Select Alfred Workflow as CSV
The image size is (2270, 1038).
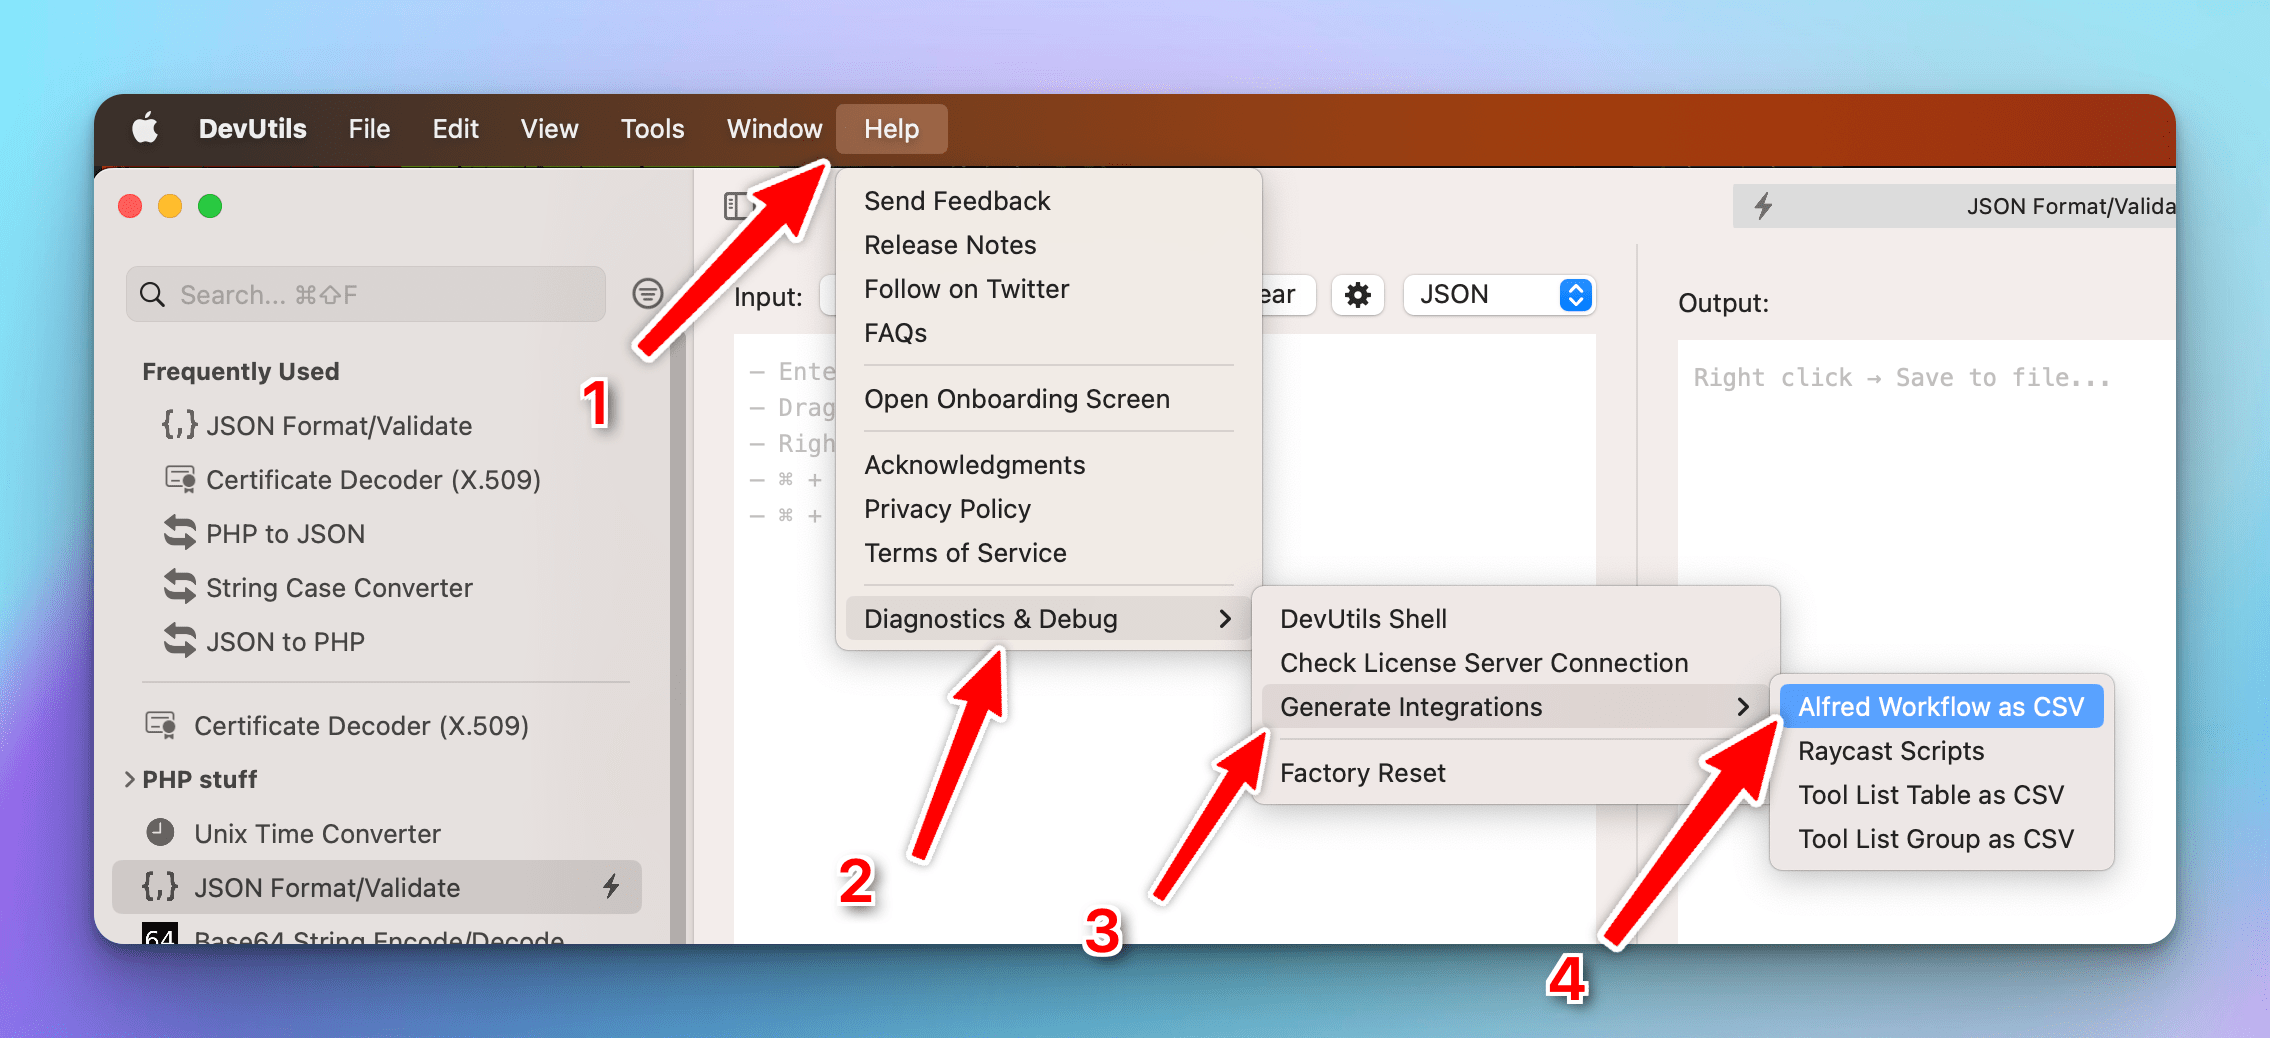(1941, 707)
